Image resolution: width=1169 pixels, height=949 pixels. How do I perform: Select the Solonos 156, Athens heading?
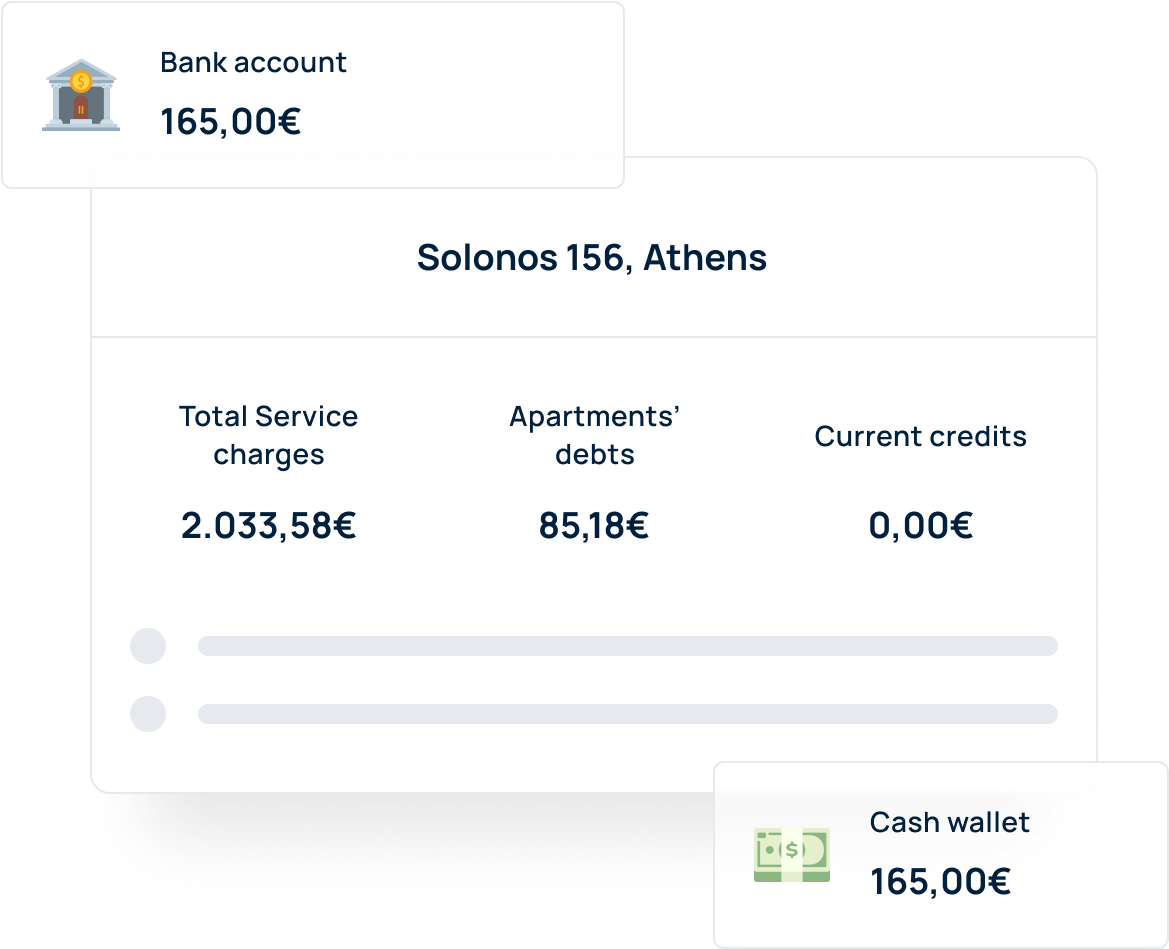point(592,258)
